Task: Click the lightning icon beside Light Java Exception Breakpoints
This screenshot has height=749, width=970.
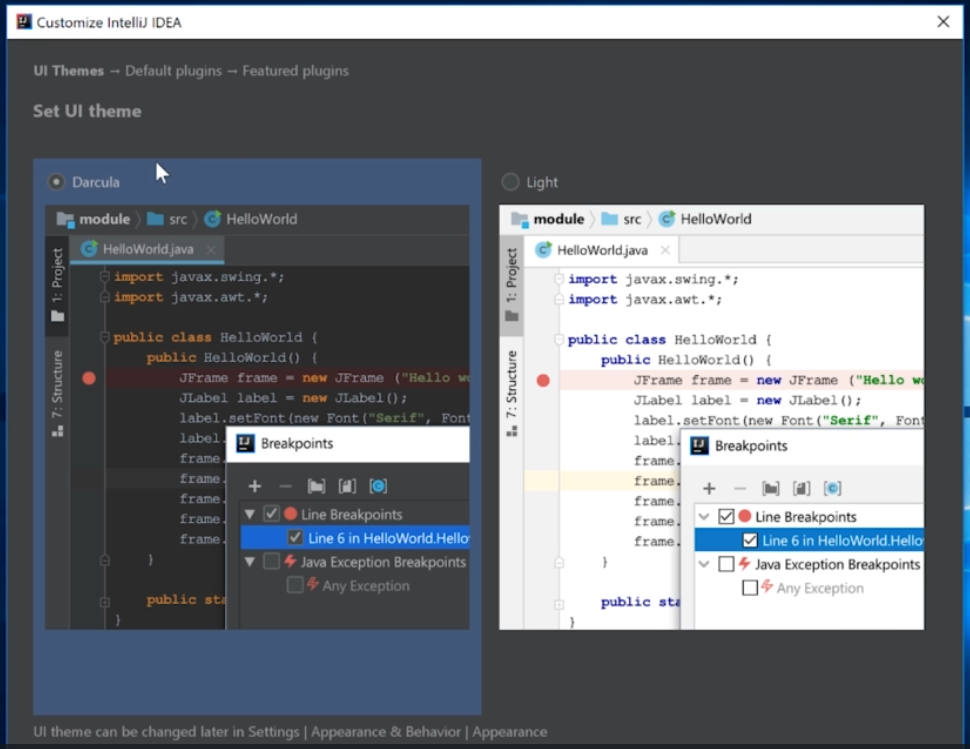Action: click(744, 563)
